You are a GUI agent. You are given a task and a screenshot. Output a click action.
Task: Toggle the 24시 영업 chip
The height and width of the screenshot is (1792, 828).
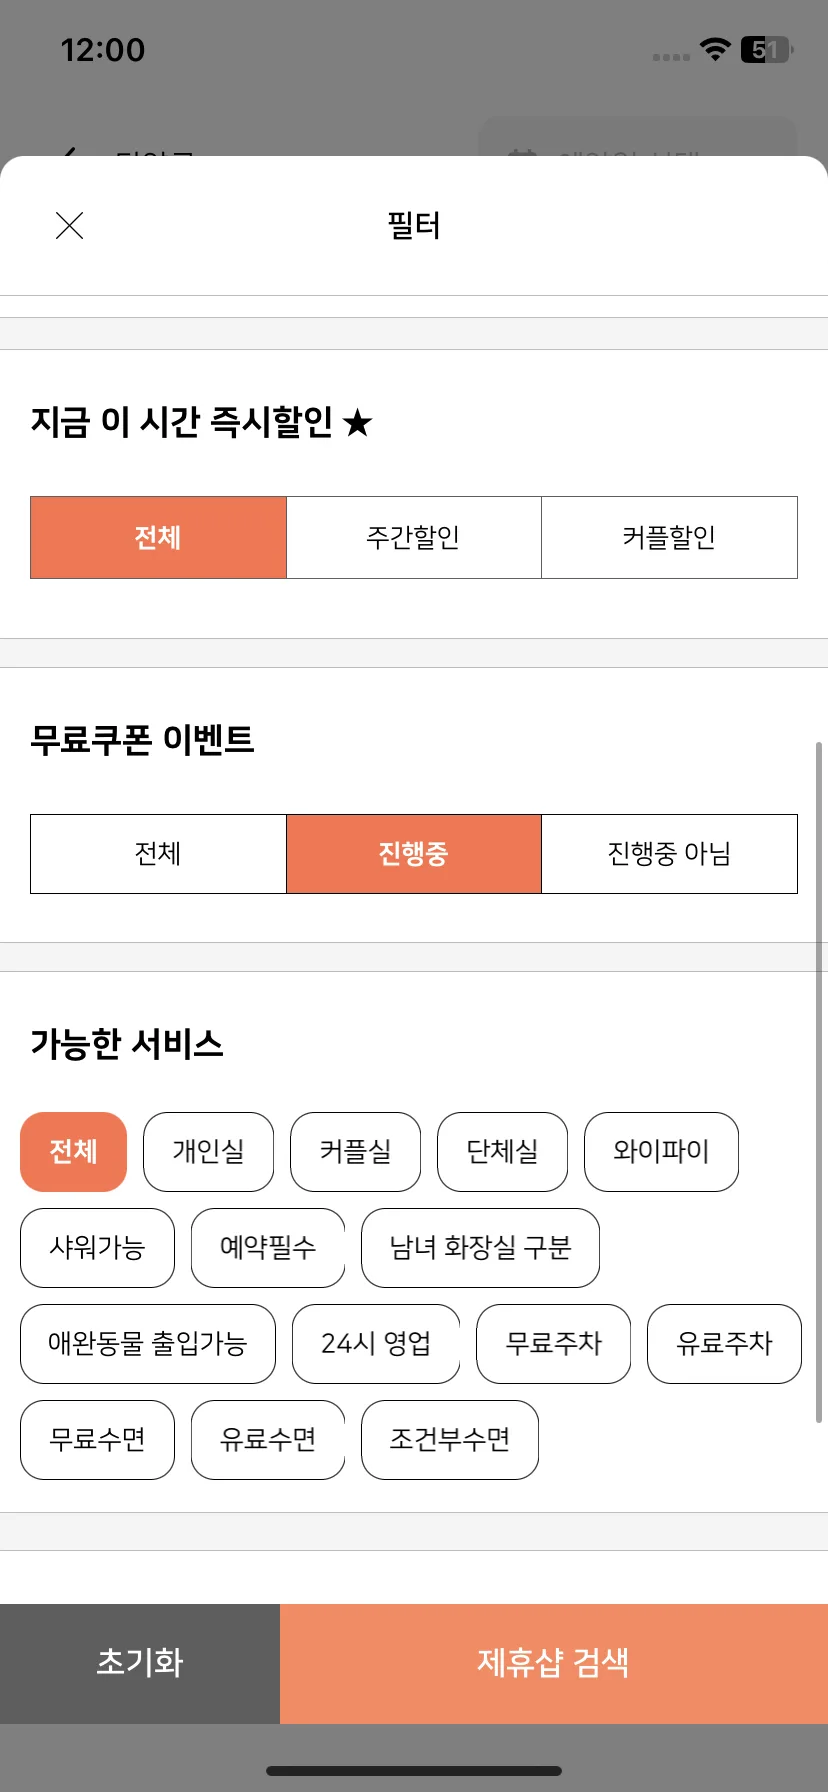point(376,1344)
